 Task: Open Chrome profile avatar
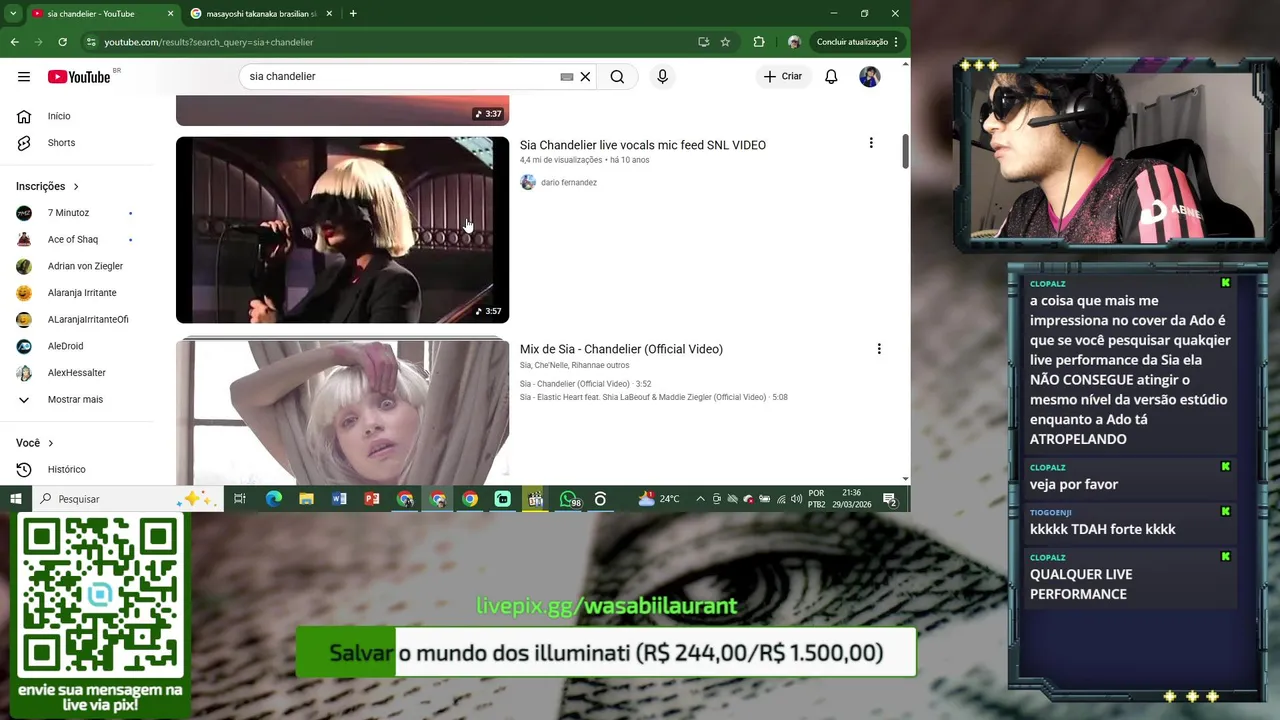point(794,42)
